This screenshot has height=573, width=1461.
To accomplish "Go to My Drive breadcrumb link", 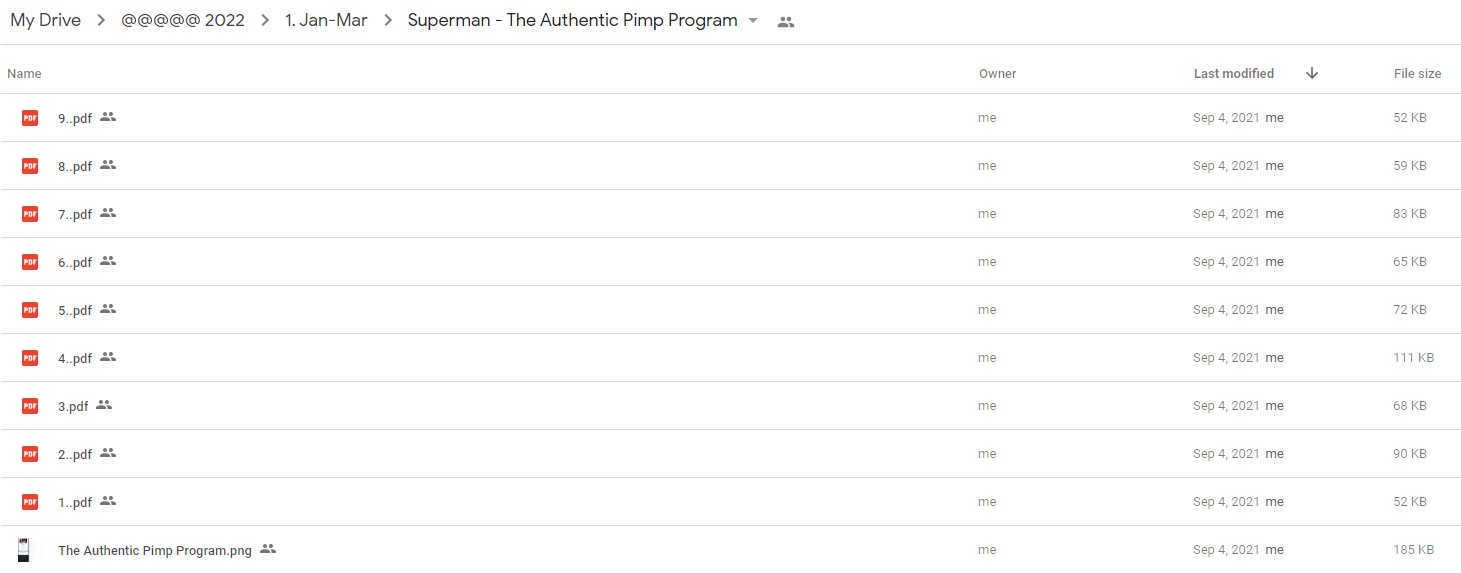I will tap(46, 21).
